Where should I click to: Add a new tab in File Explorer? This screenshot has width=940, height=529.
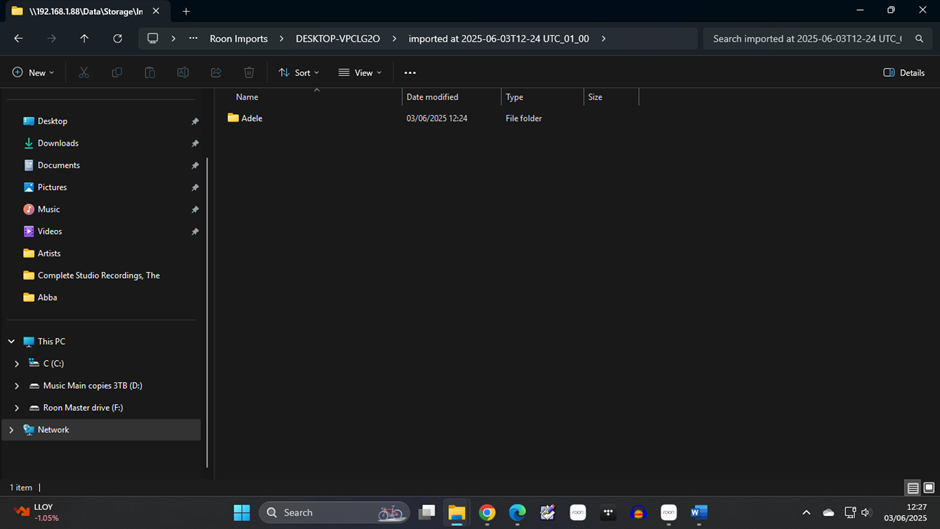pos(186,11)
